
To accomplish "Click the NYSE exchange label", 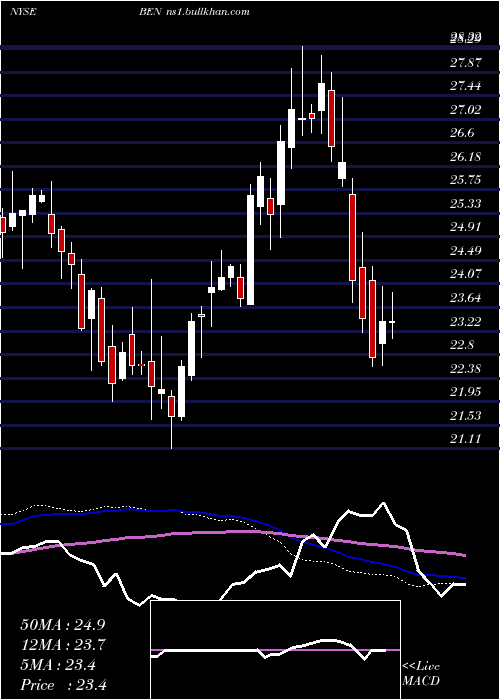I will click(23, 12).
